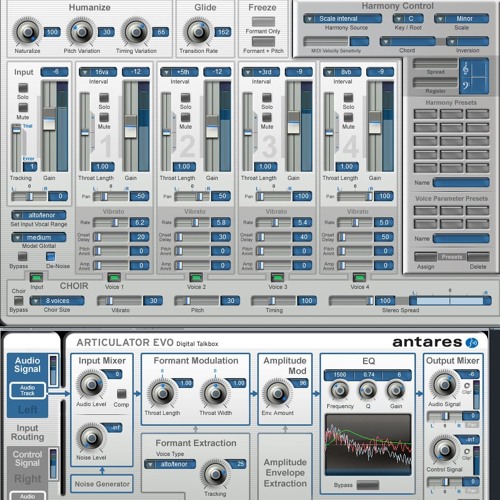Open the Choir Size 8 voices dropdown
Viewport: 500px width, 500px height.
[x=57, y=301]
